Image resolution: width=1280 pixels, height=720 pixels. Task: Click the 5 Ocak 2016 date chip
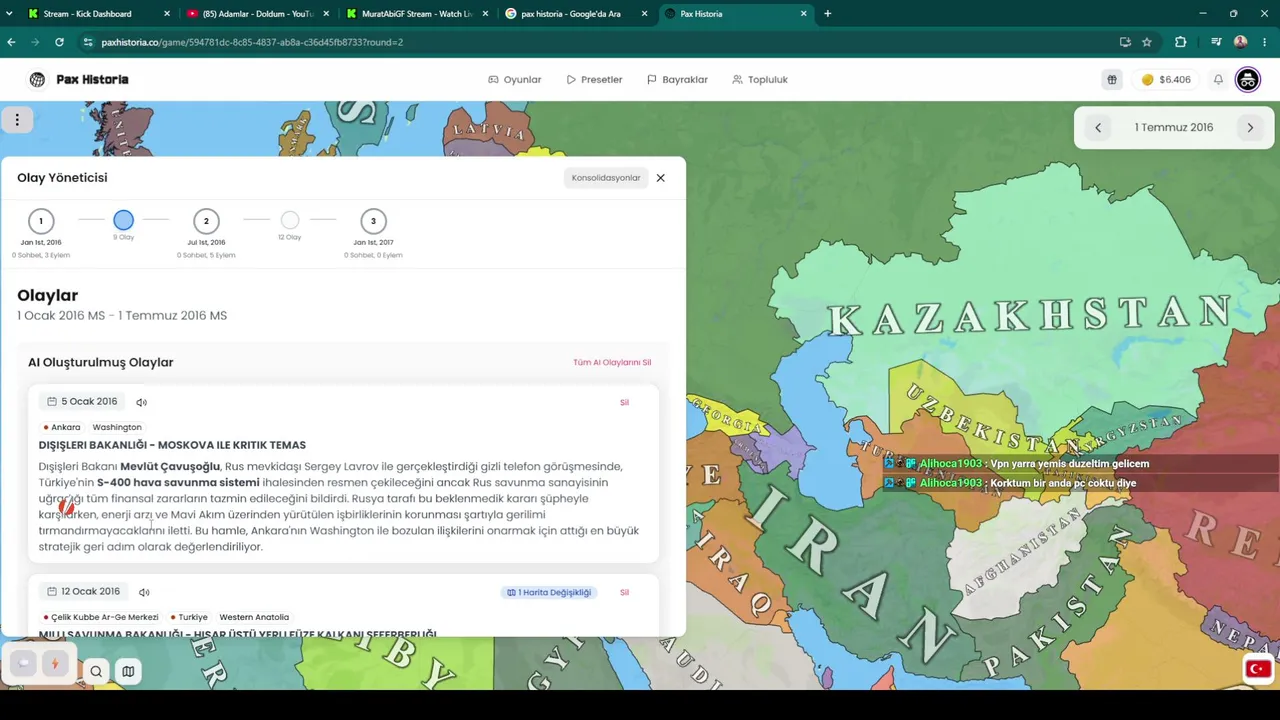tap(82, 402)
